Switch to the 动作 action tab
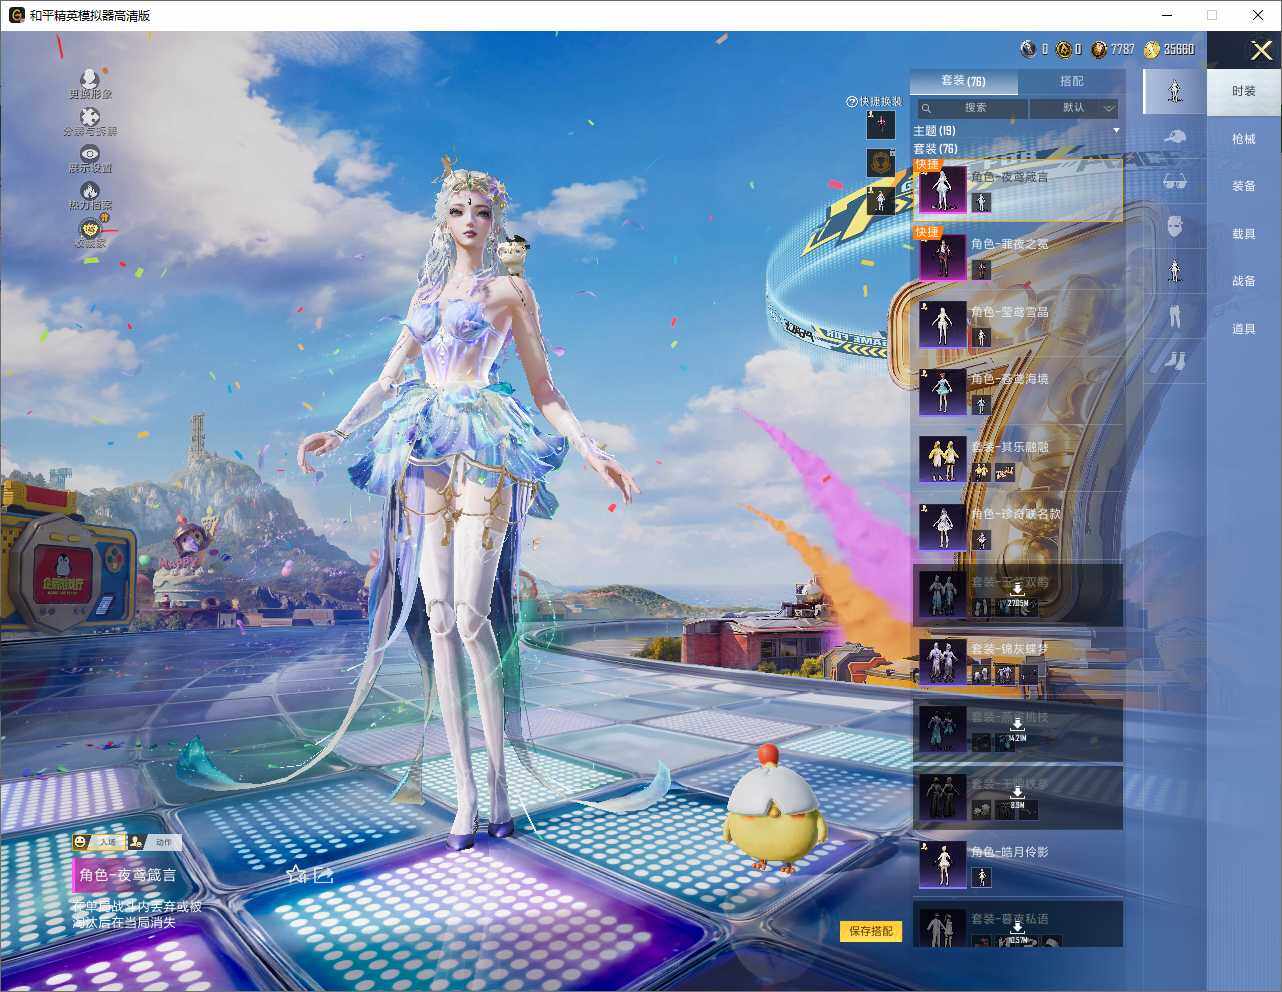 [155, 842]
